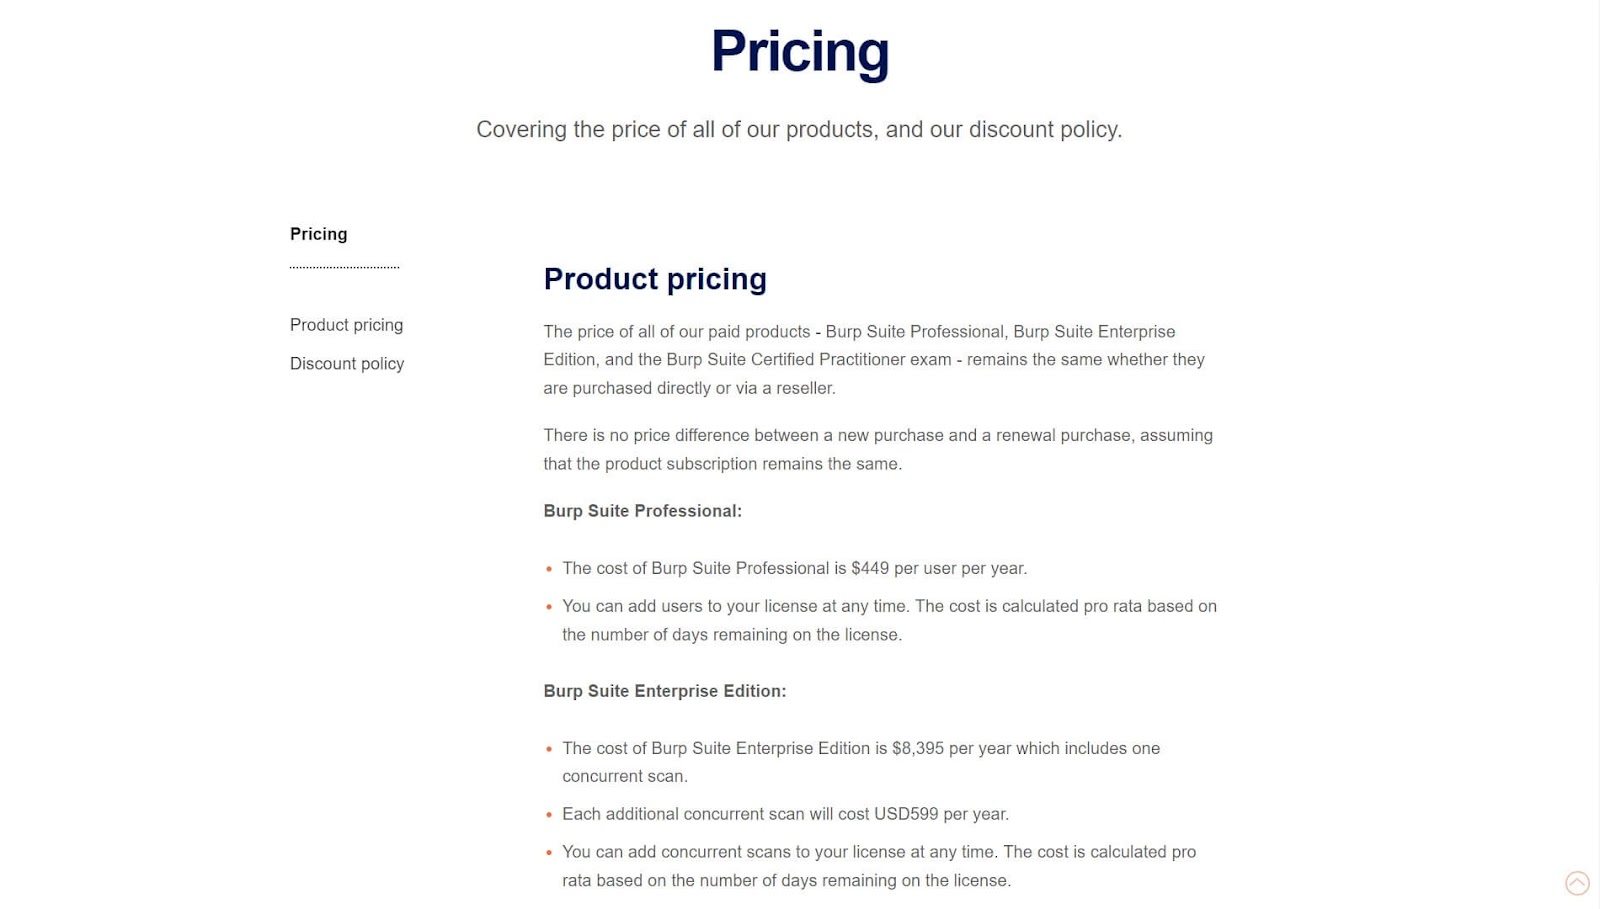Go to Discount policy in sidebar
Screen dimensions: 1600x909
click(x=347, y=364)
